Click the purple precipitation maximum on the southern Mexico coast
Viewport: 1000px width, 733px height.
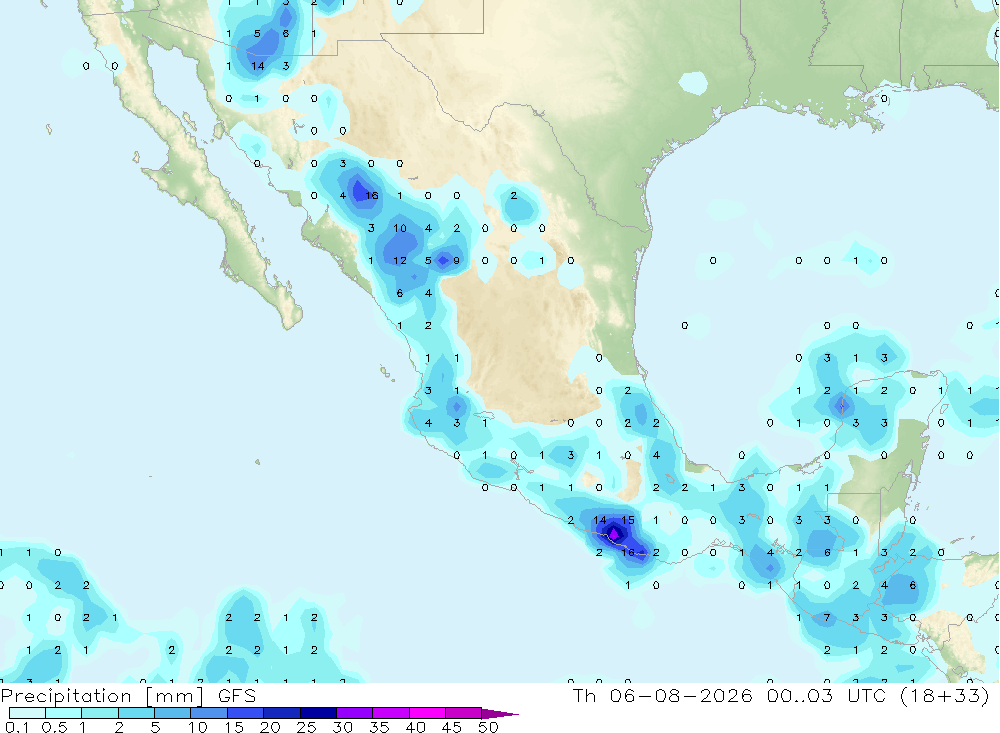coord(614,533)
